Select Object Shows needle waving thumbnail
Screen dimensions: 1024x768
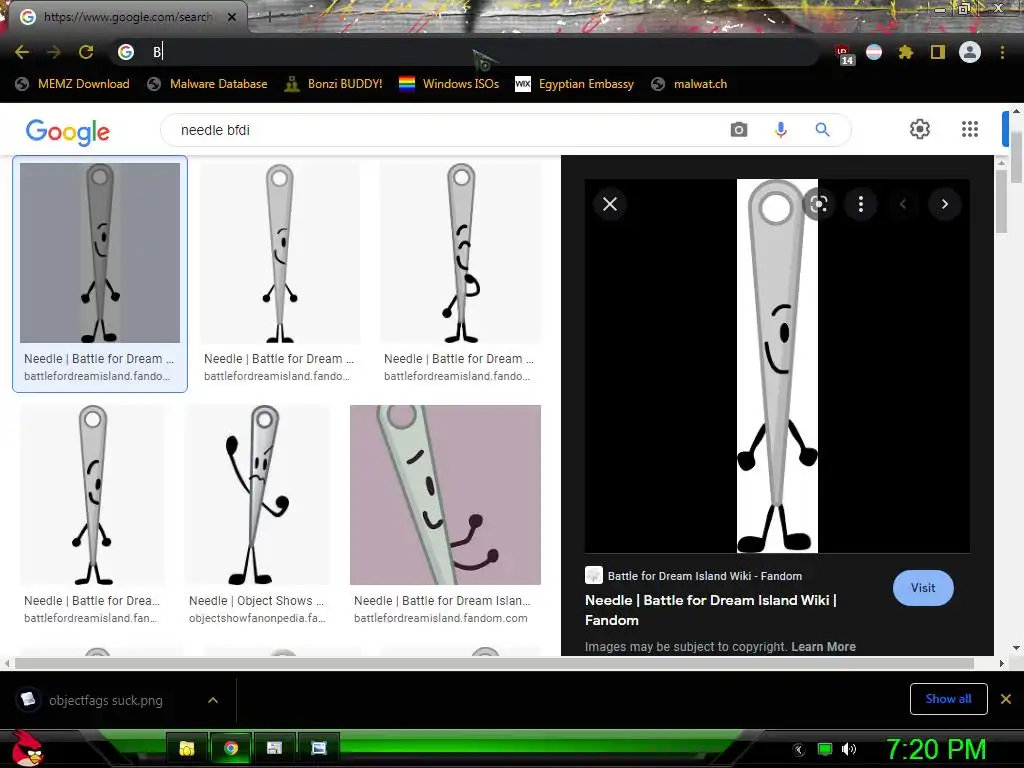(257, 494)
